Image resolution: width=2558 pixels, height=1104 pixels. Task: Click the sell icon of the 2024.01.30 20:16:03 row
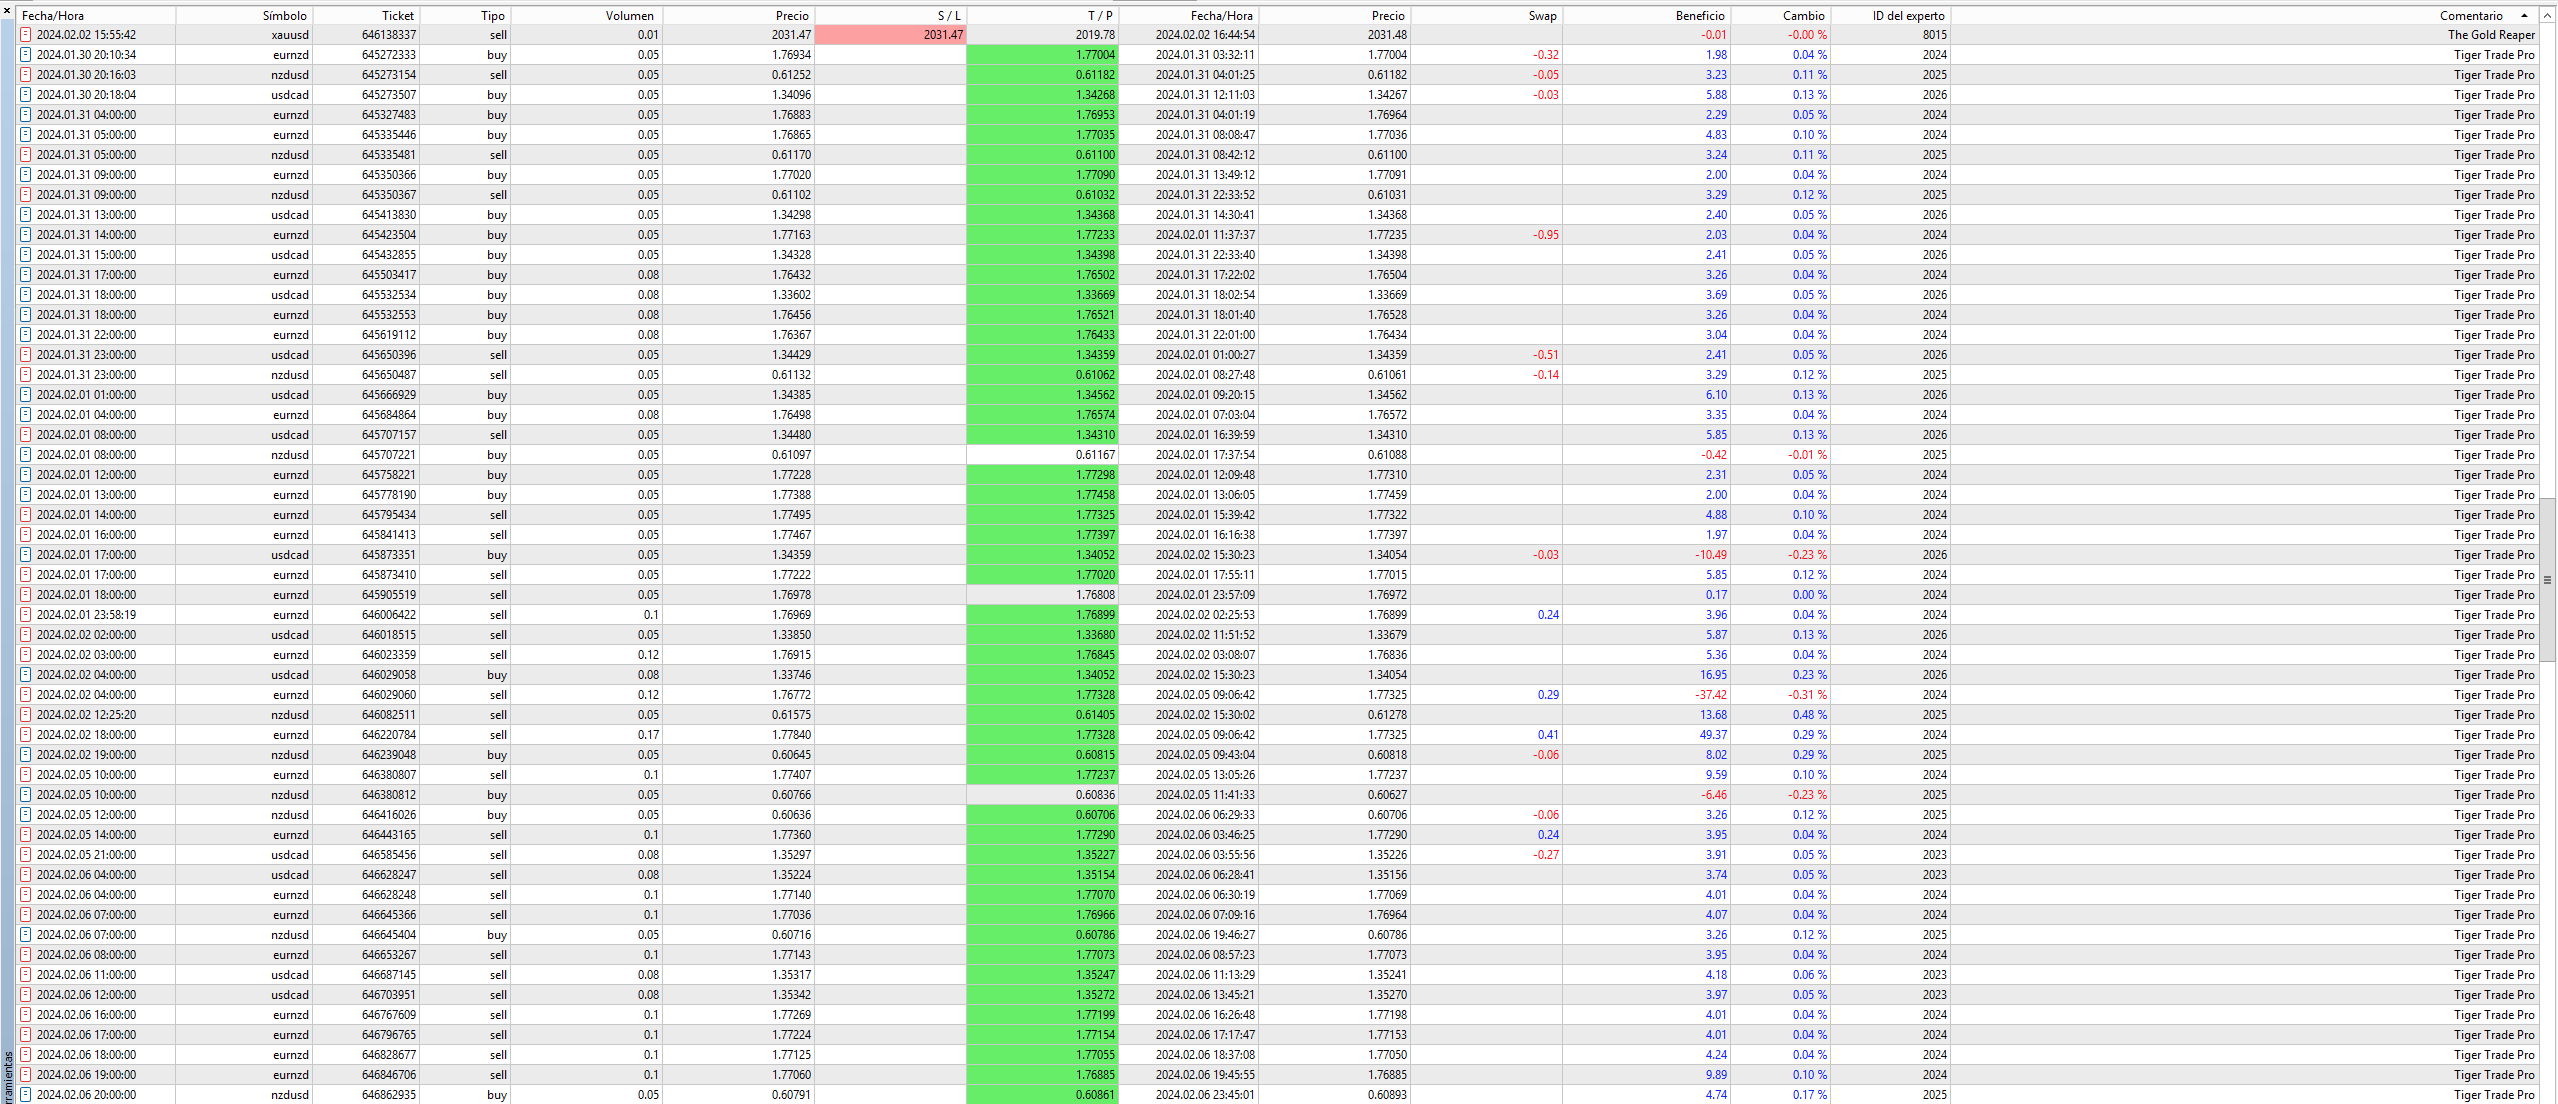(x=26, y=75)
